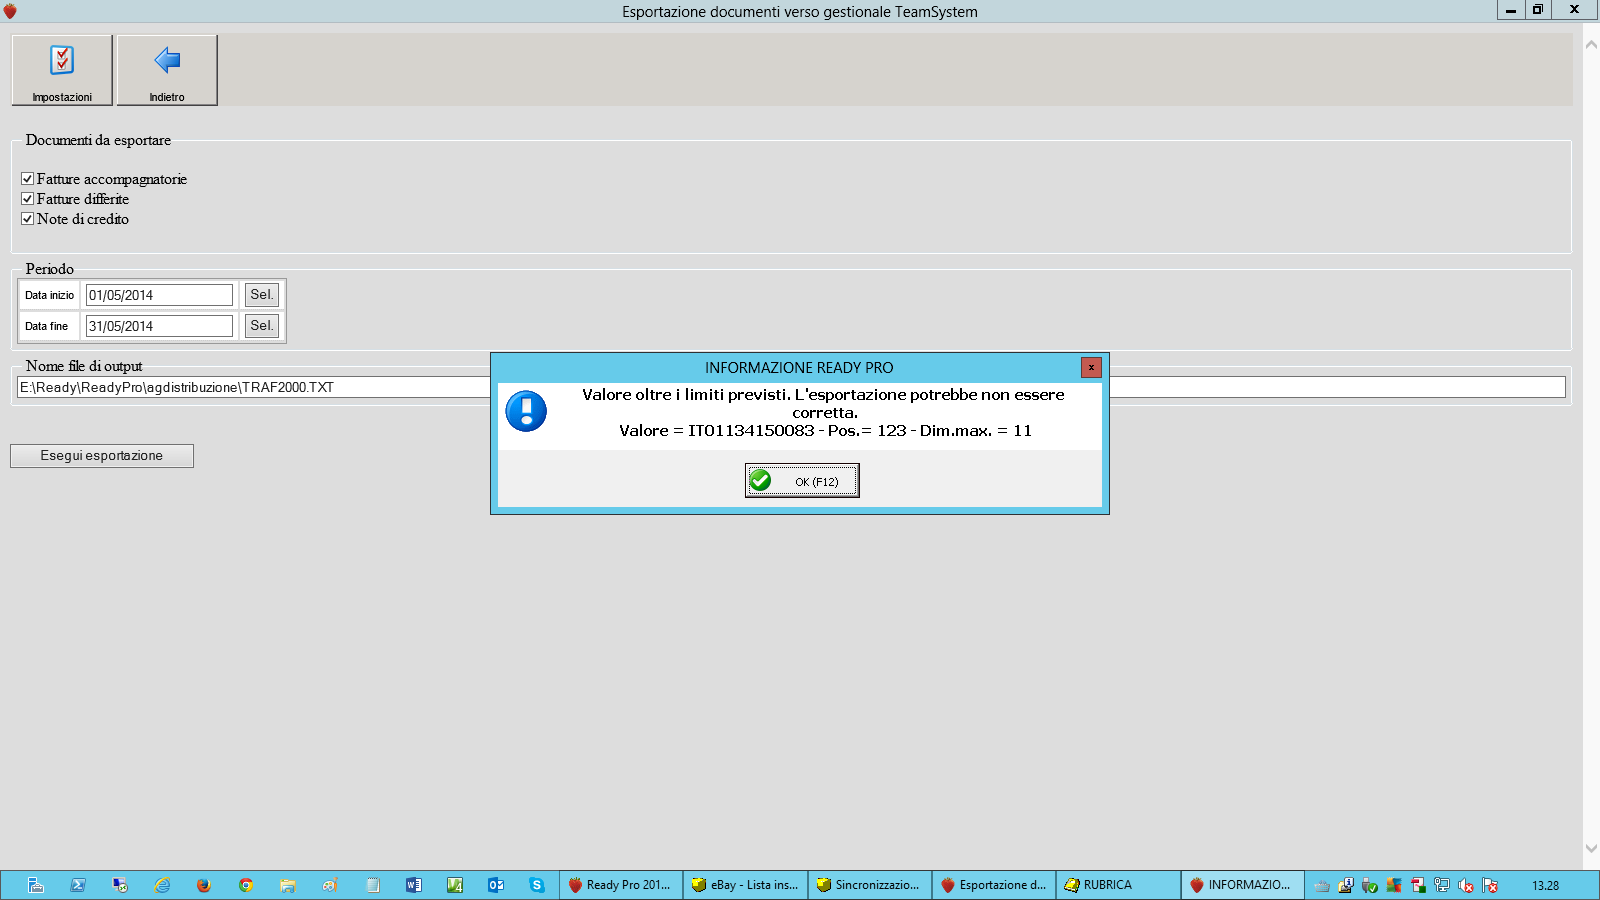Viewport: 1600px width, 900px height.
Task: Click the Data fine date field
Action: pos(159,326)
